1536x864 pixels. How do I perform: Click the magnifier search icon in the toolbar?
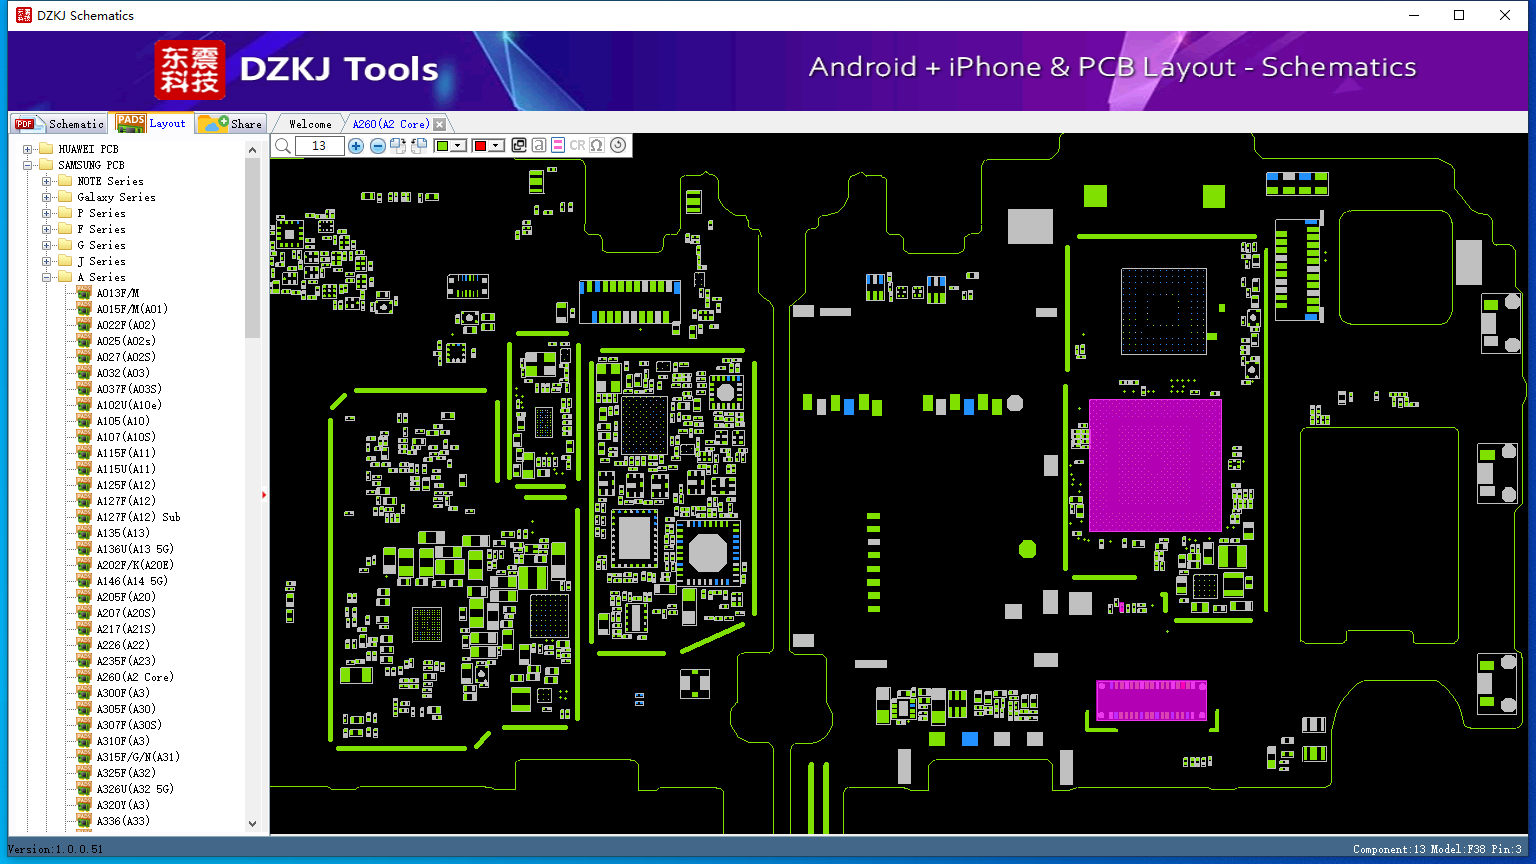(283, 146)
